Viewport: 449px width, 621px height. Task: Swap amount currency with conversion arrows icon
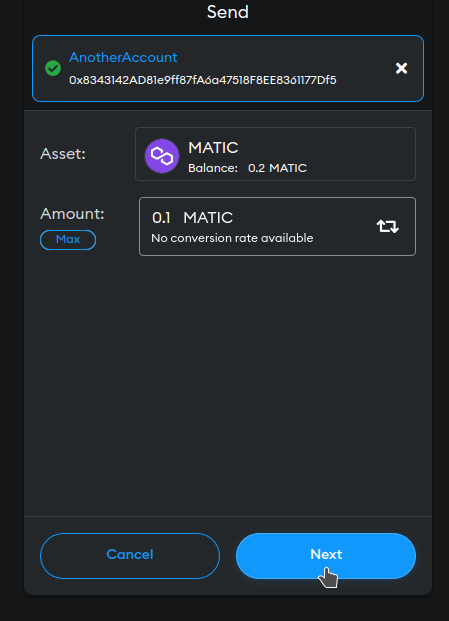click(388, 226)
